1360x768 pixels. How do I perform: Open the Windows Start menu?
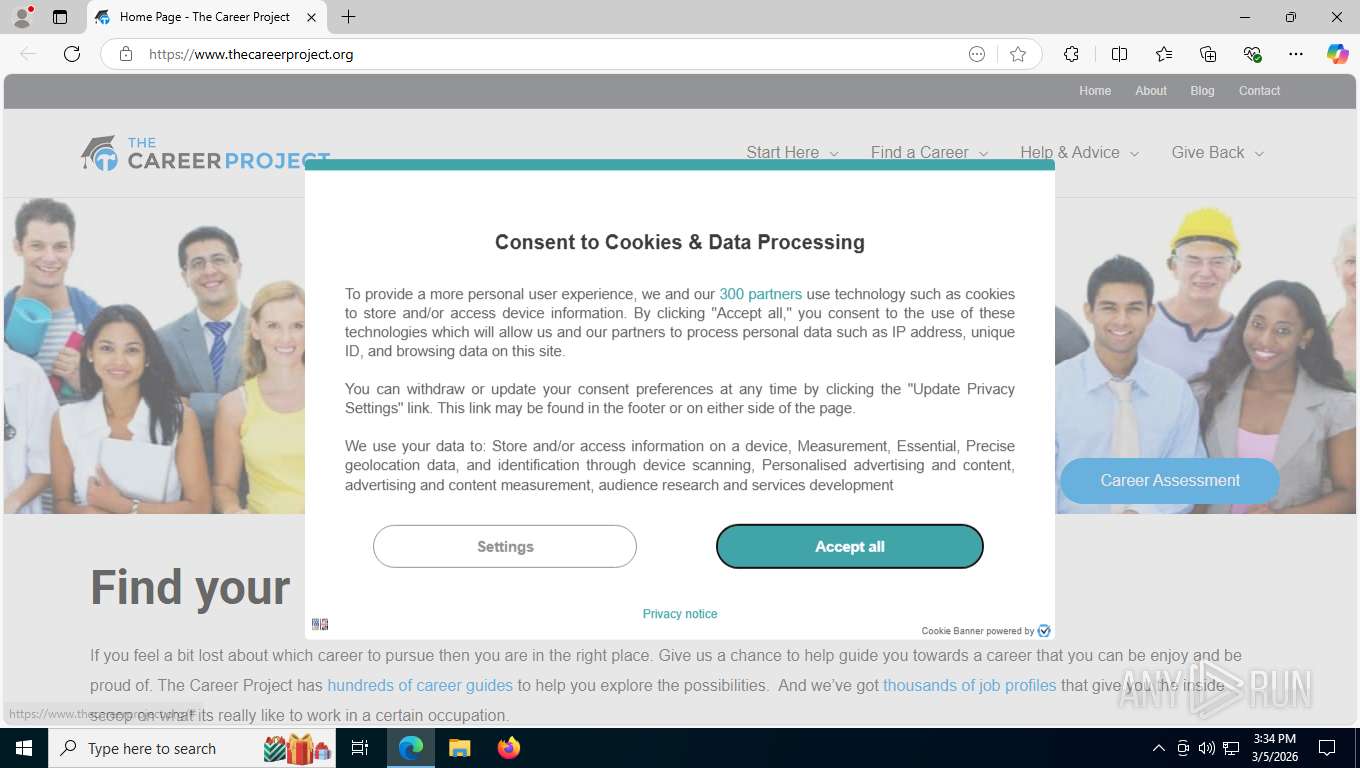(23, 748)
